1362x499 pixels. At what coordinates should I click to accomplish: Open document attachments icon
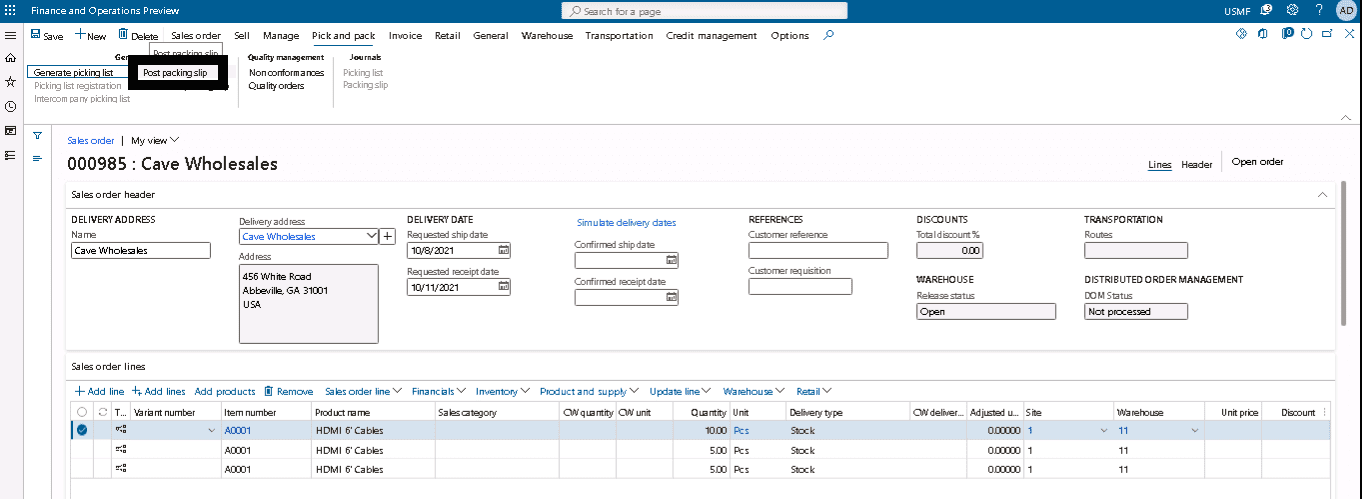tap(1286, 33)
